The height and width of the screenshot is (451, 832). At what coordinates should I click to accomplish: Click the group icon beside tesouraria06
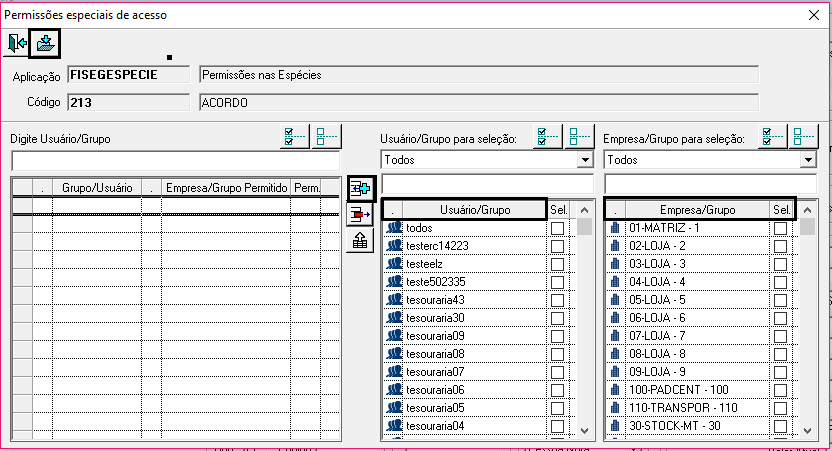coord(394,390)
